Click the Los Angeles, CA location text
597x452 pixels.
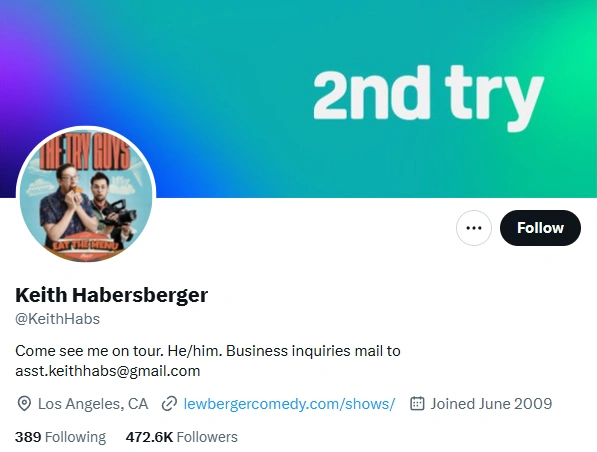coord(93,404)
